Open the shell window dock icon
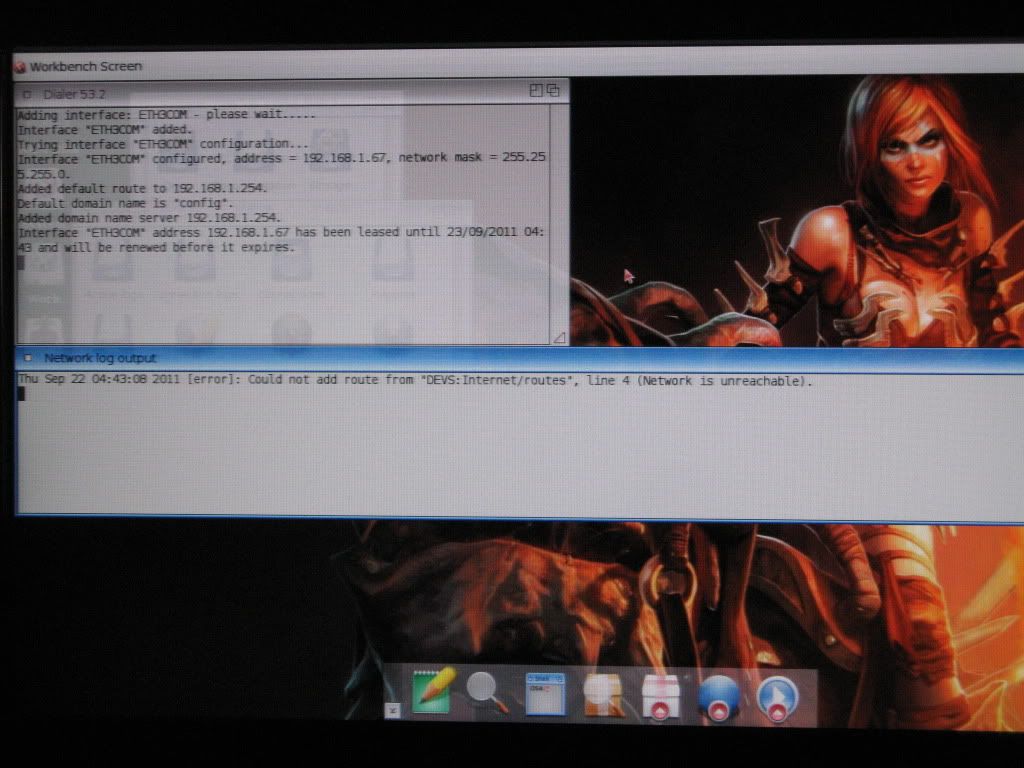The image size is (1024, 768). click(x=545, y=694)
